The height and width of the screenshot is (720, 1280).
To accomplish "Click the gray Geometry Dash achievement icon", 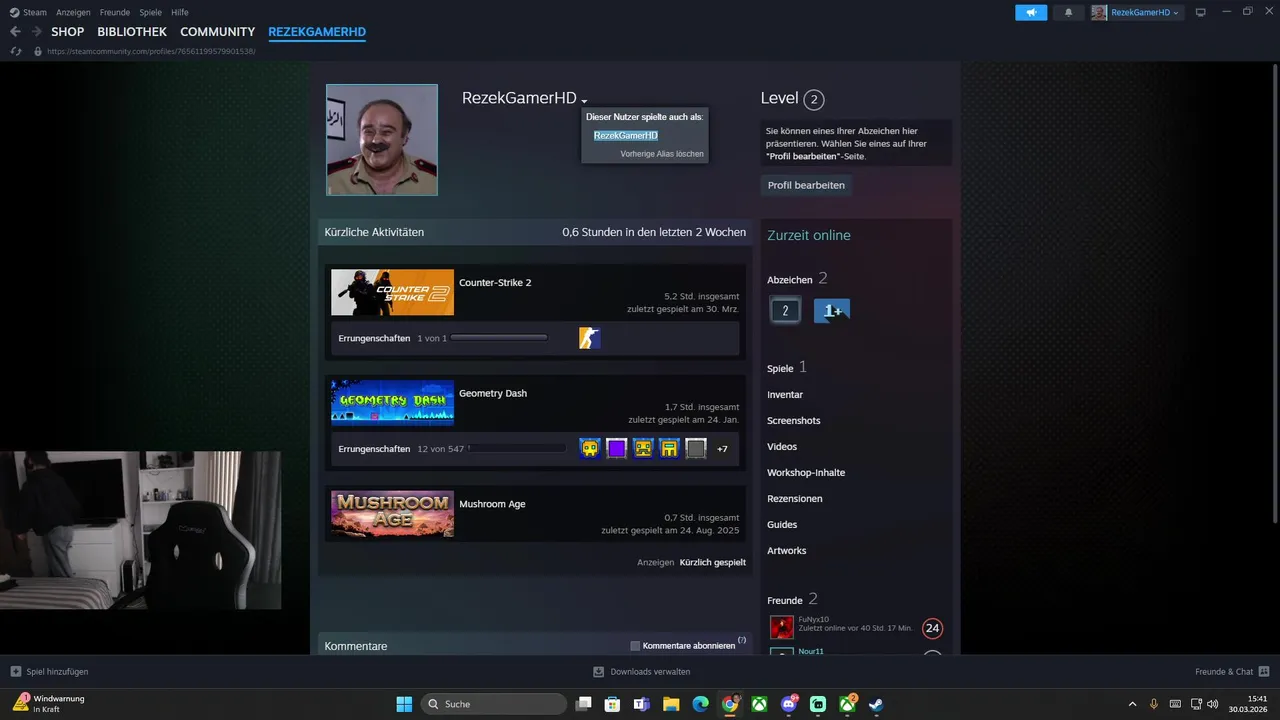I will point(696,449).
